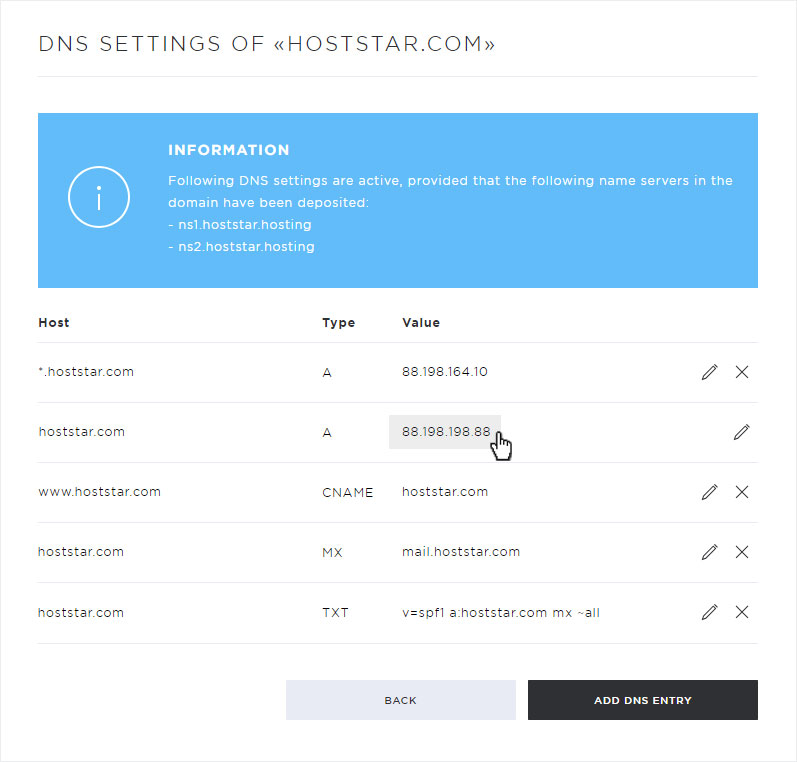The image size is (797, 762).
Task: Select the highlighted value 88.198.198.88
Action: (x=445, y=432)
